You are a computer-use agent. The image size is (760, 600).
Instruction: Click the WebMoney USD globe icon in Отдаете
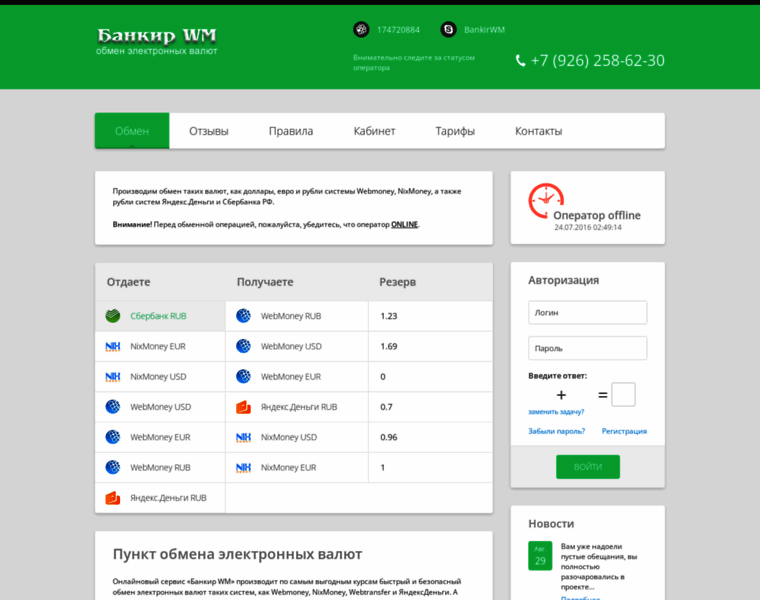click(x=113, y=407)
